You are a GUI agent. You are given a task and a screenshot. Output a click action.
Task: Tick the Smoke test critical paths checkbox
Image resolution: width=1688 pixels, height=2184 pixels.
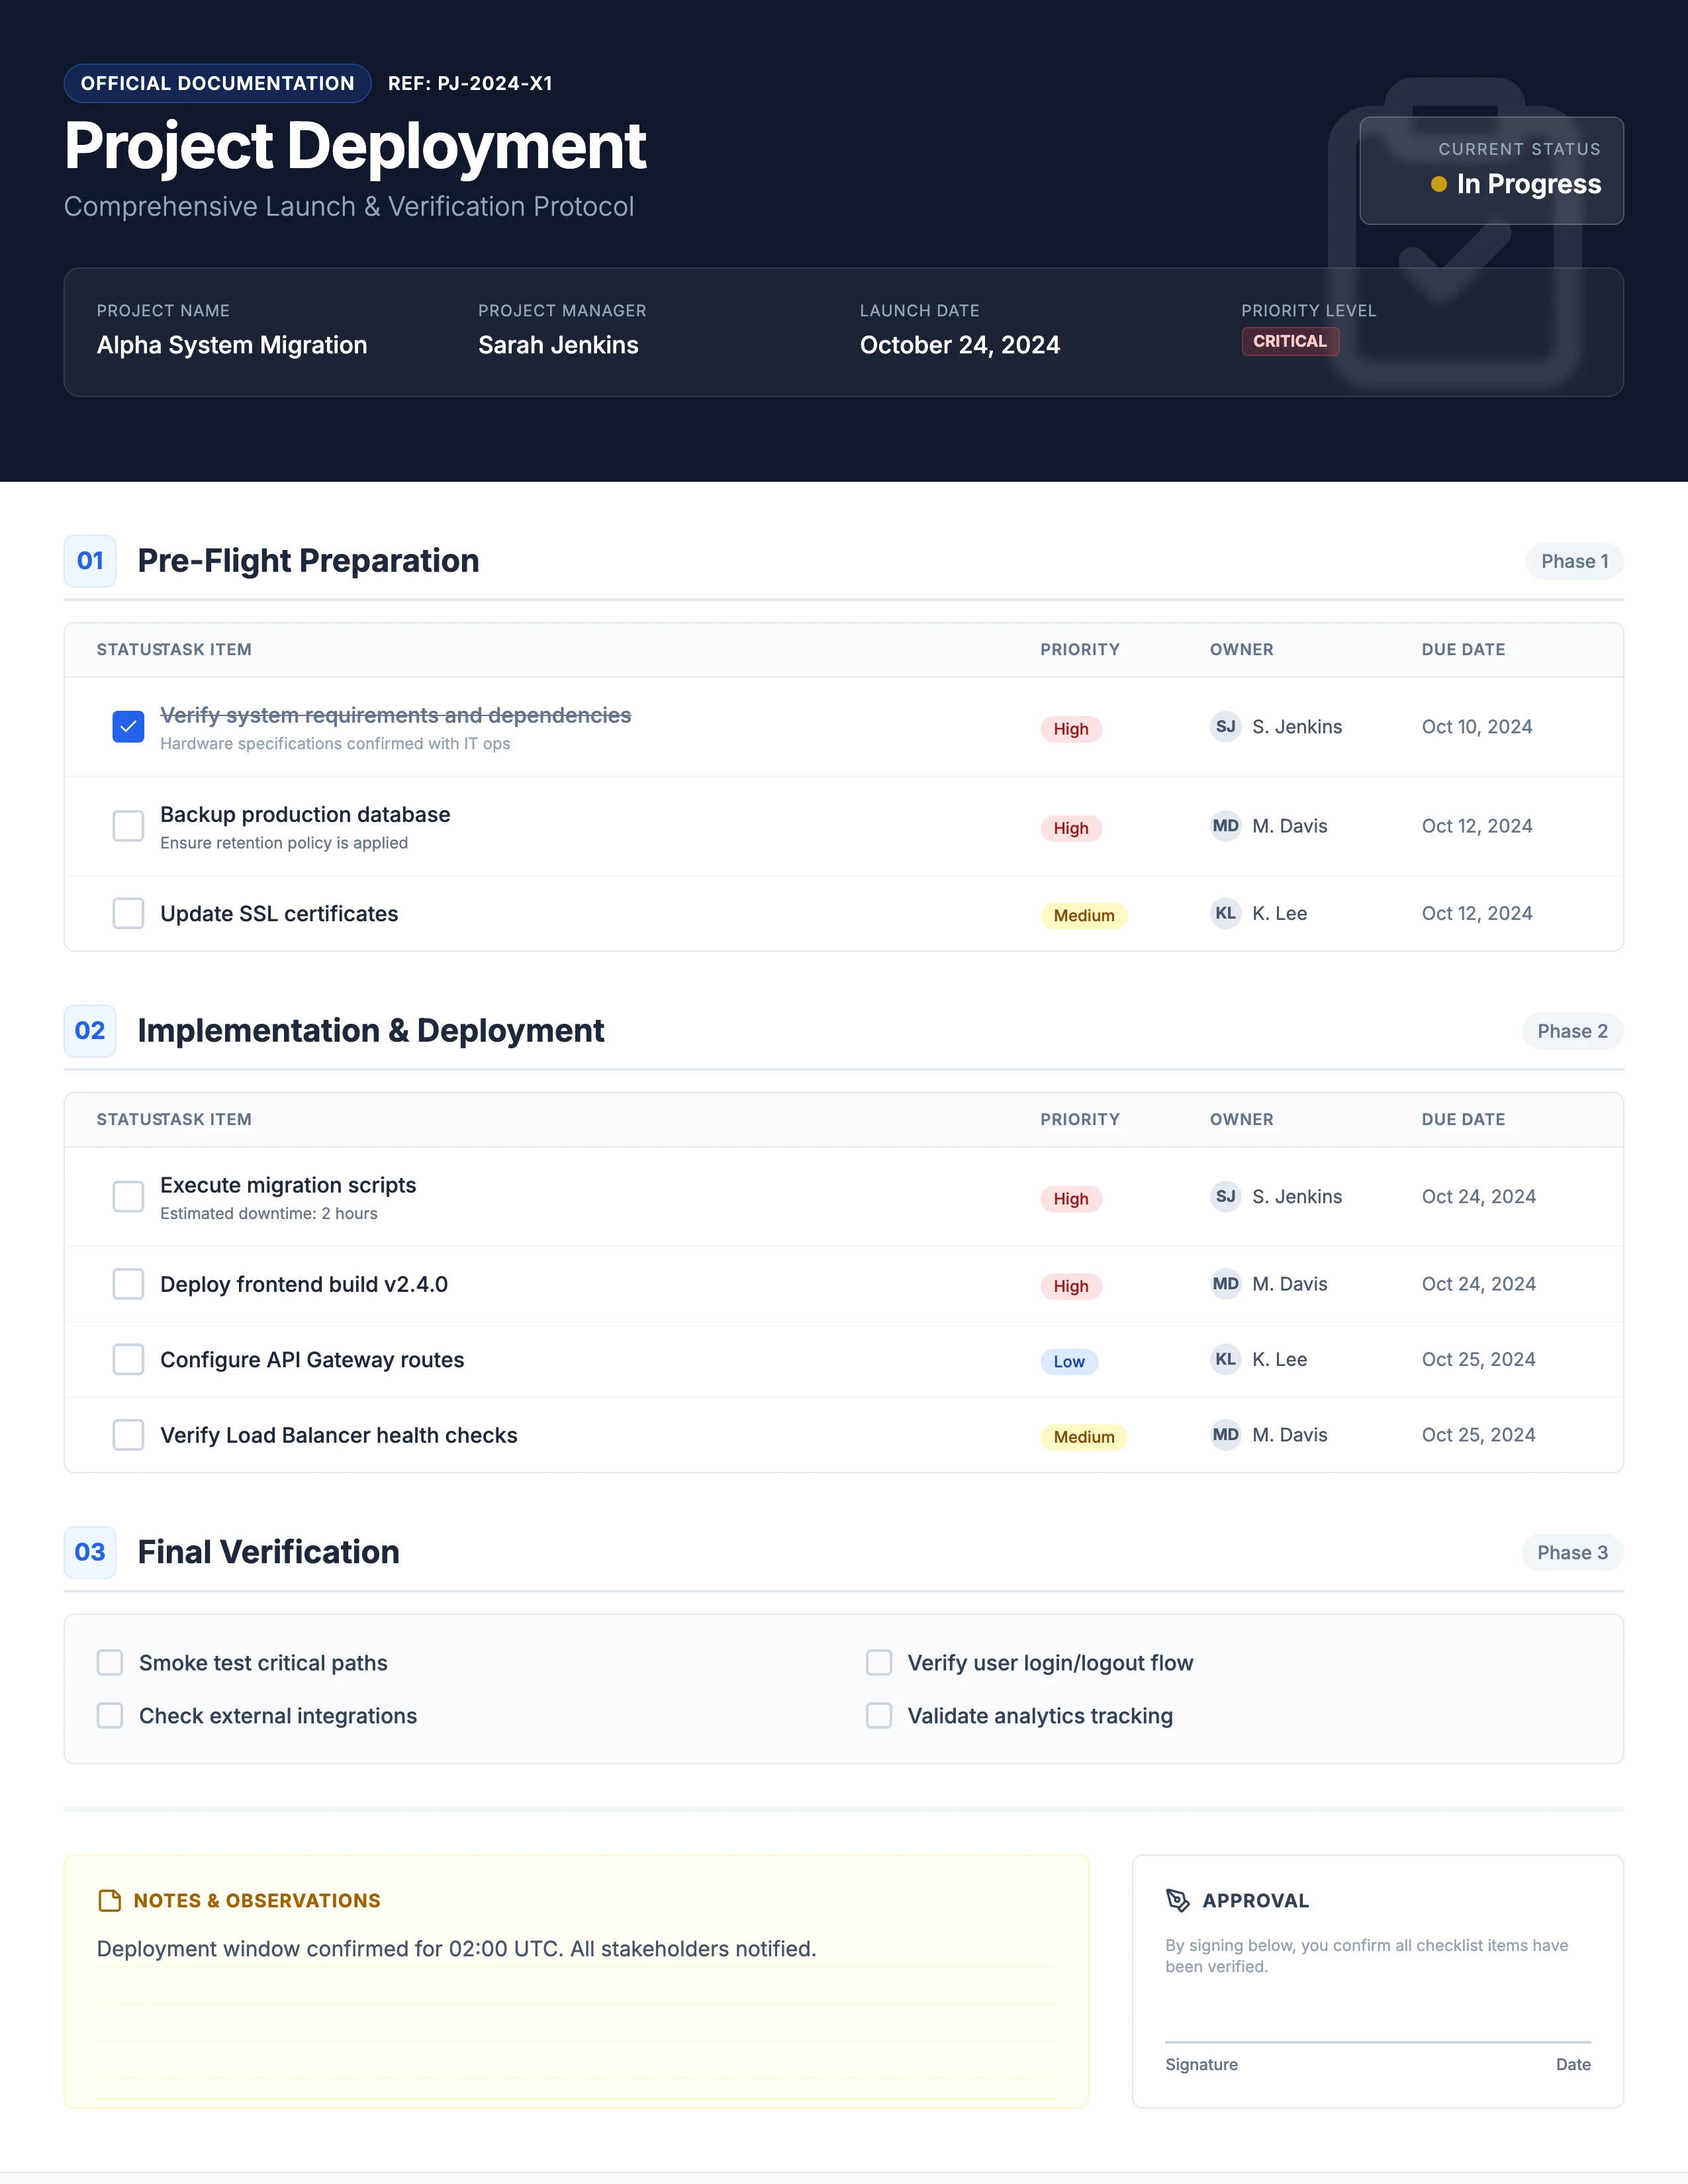[110, 1663]
